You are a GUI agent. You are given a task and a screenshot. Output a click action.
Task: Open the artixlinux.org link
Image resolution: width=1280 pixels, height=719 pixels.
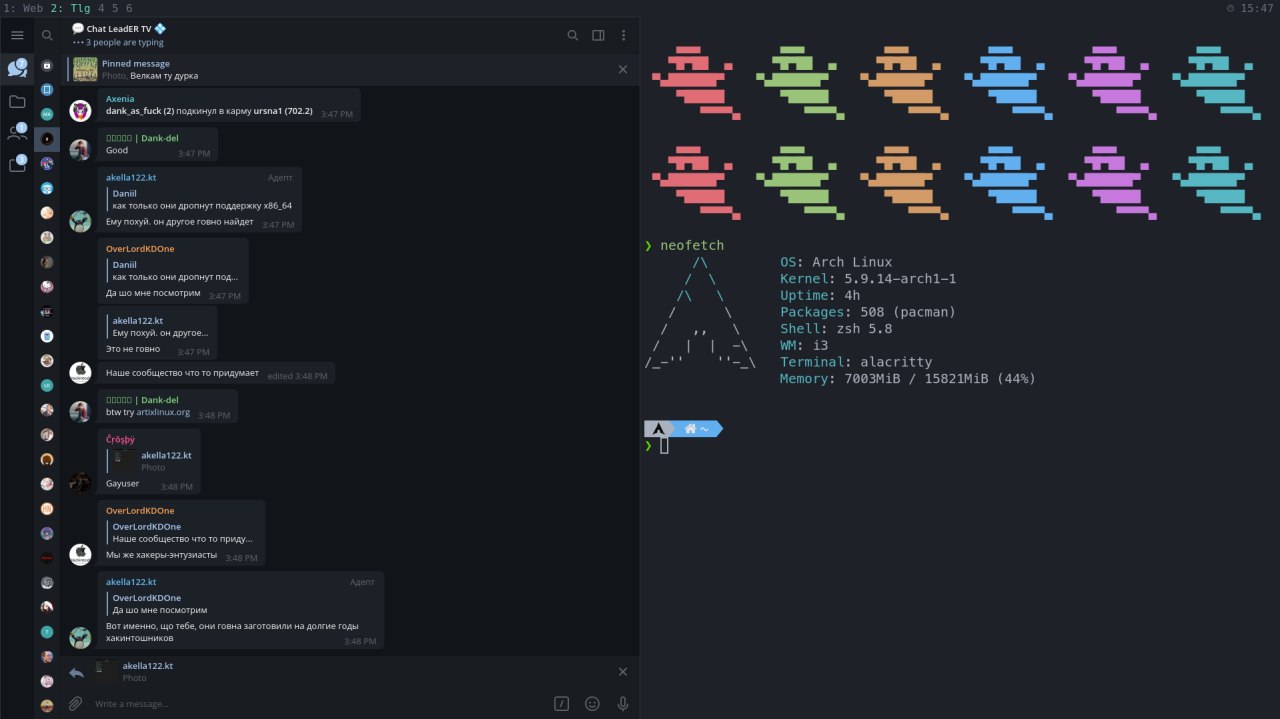[163, 412]
